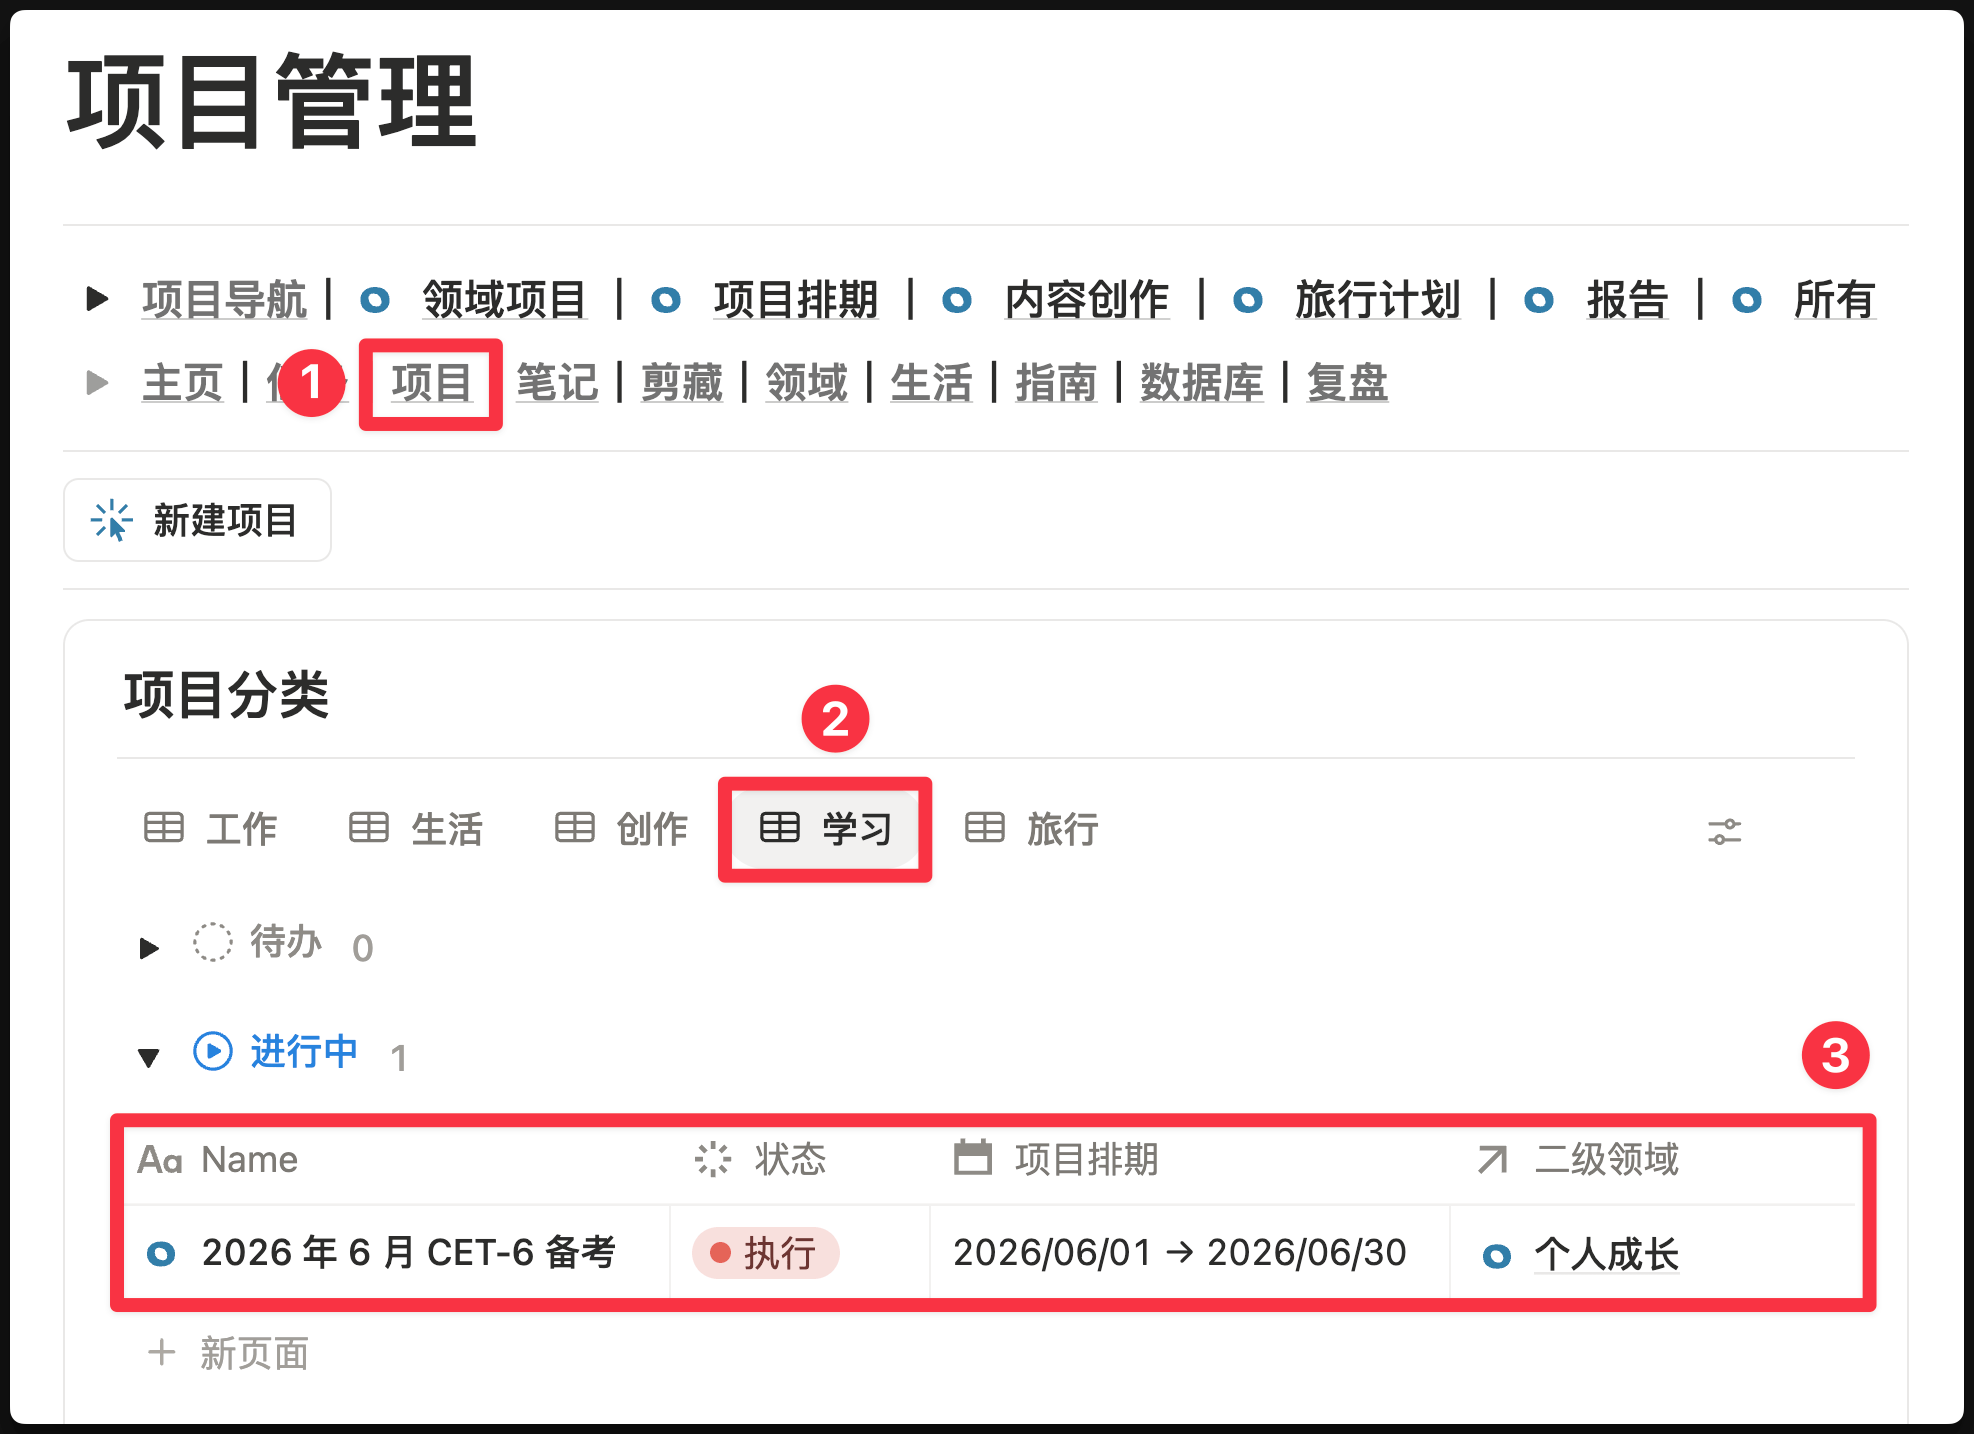Click the red 执行 status tag

pyautogui.click(x=765, y=1253)
